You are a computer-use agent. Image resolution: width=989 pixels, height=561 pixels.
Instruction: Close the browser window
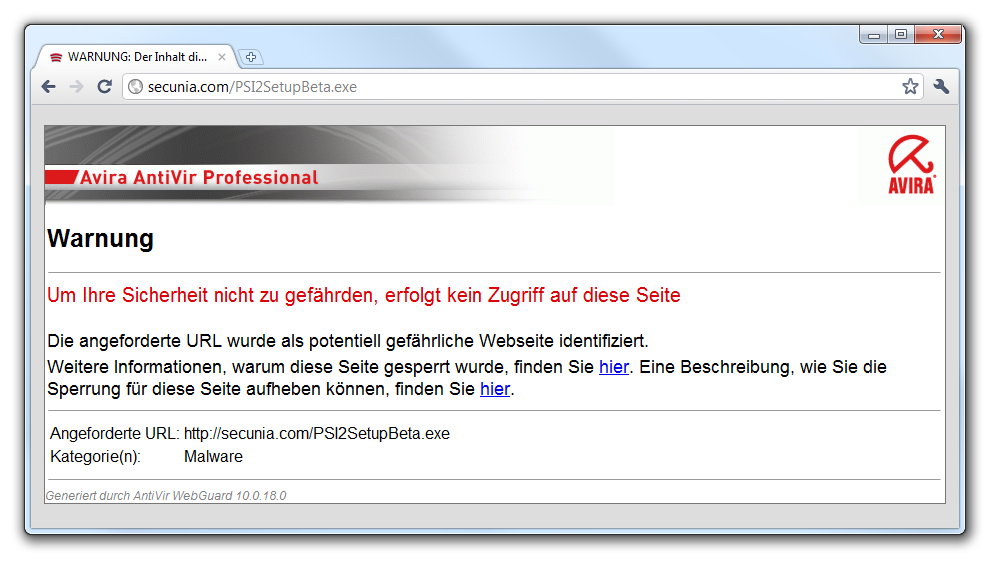pos(938,34)
